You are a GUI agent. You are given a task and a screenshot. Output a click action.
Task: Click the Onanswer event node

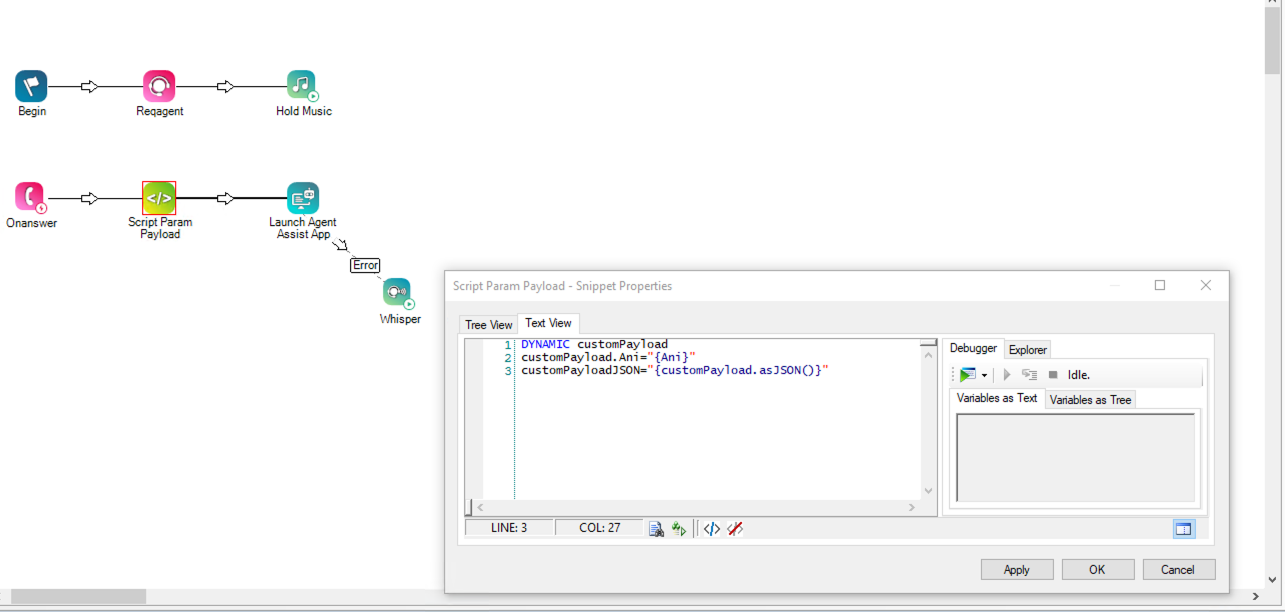coord(30,197)
